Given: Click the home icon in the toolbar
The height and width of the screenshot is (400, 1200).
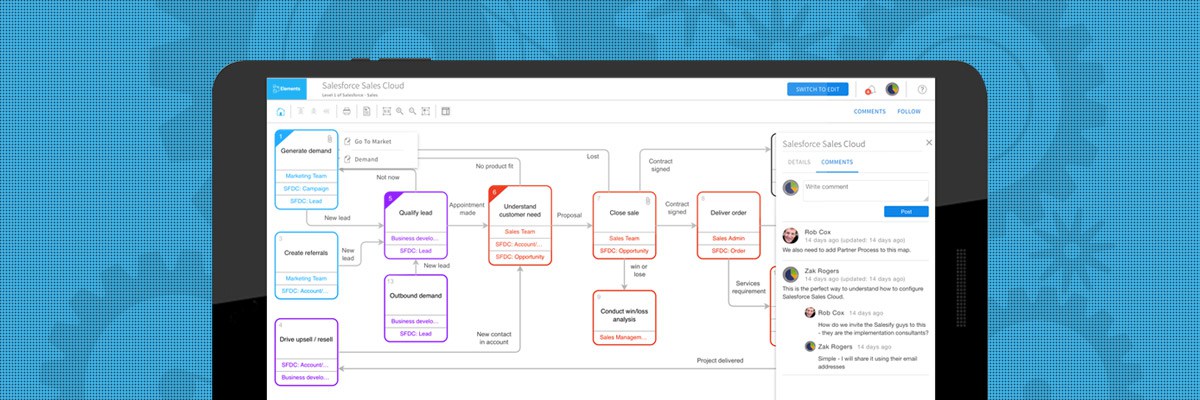Looking at the screenshot, I should coord(281,111).
